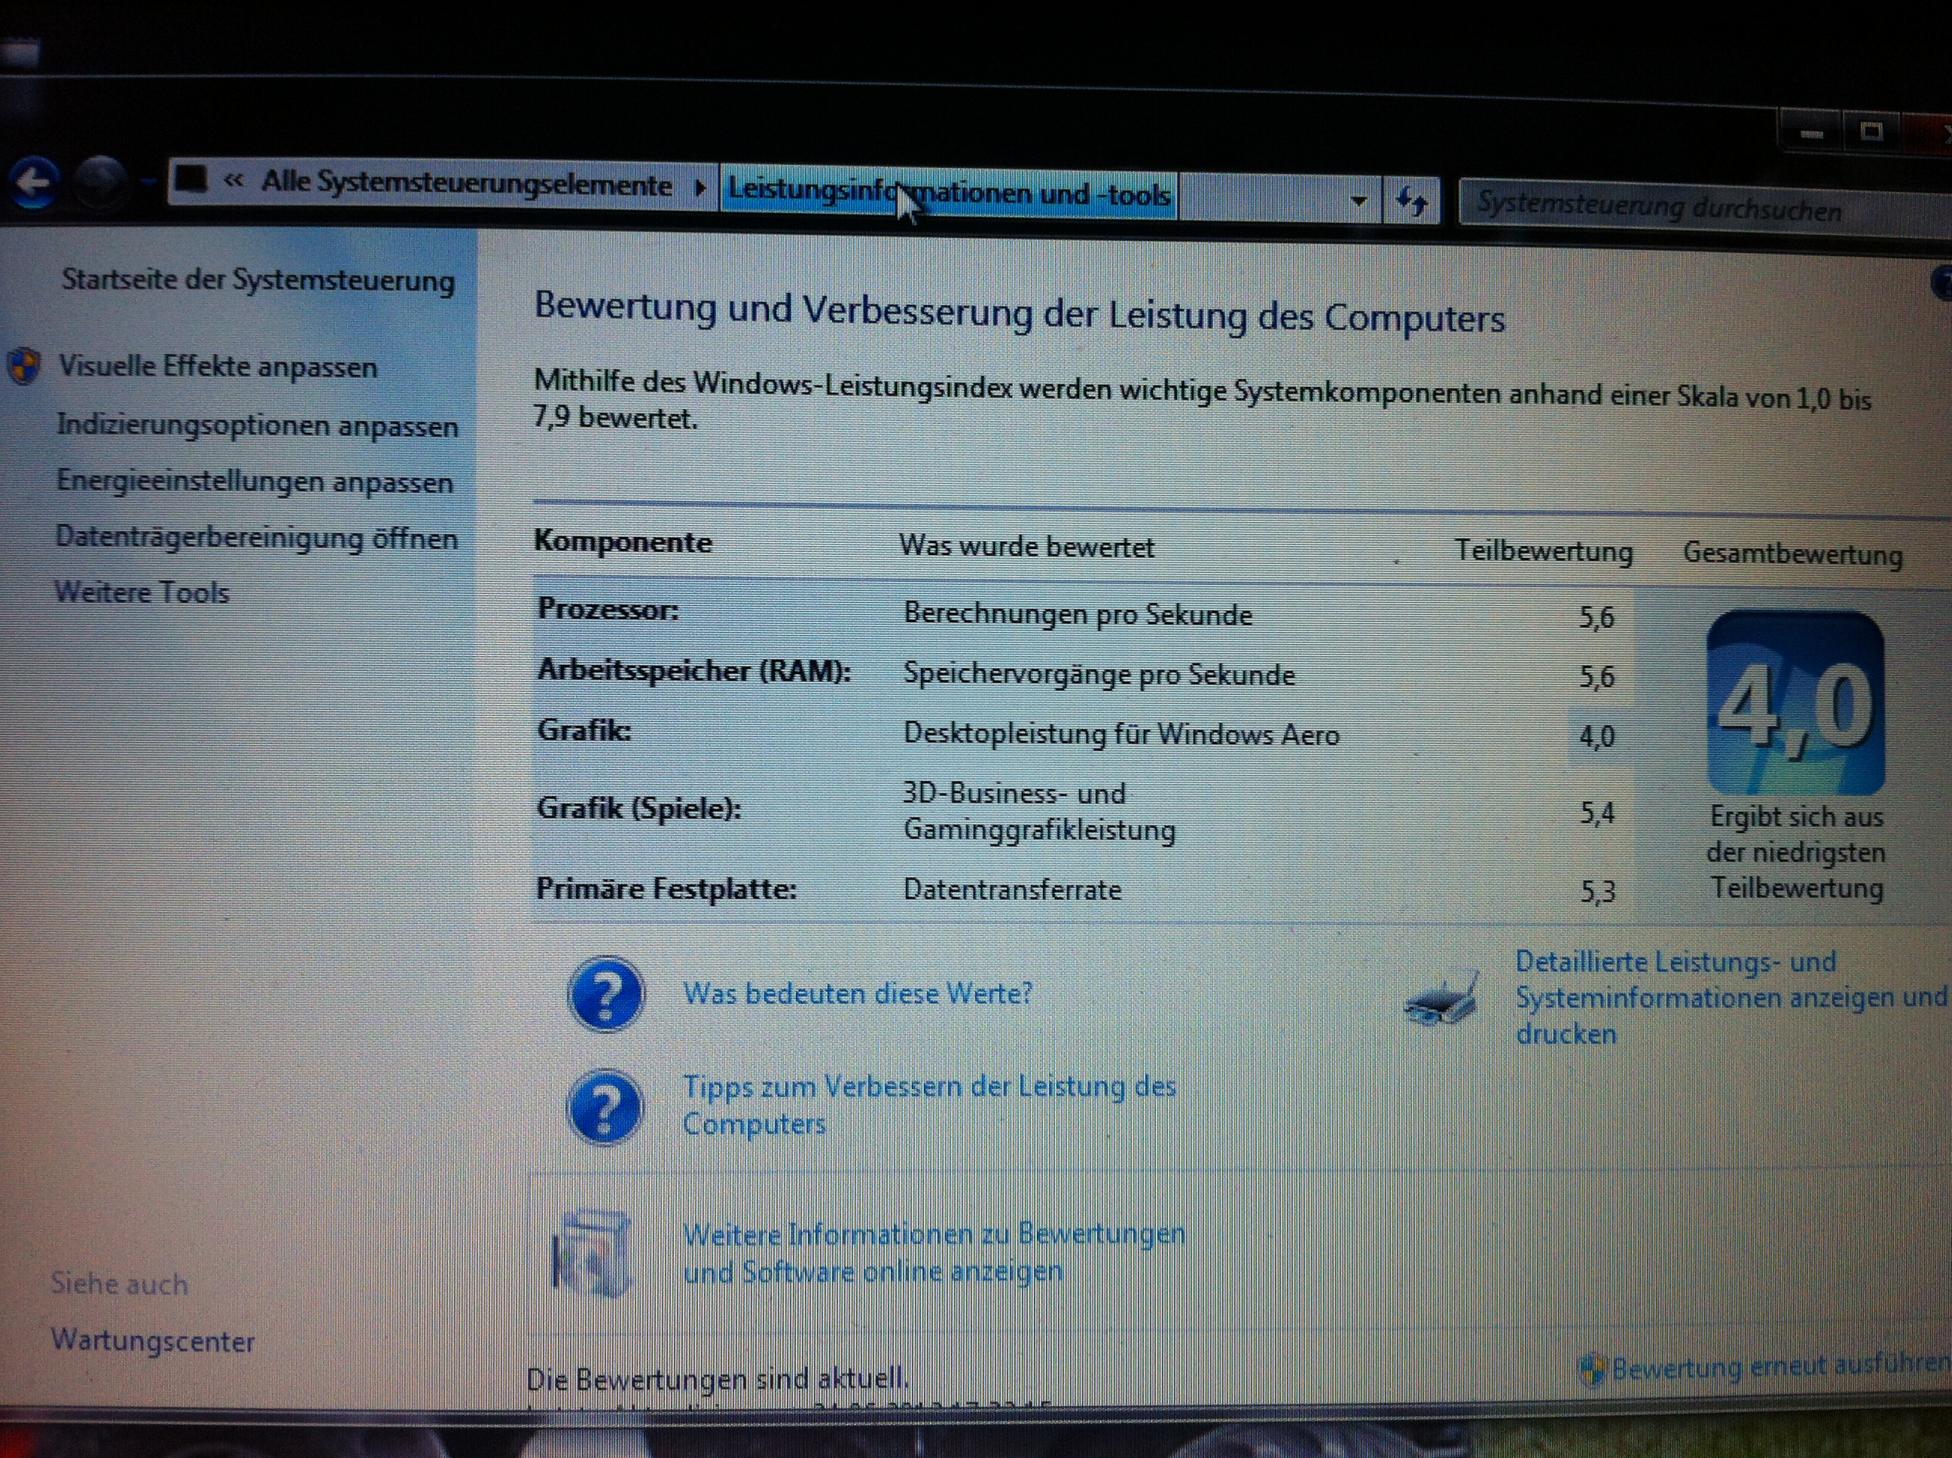Go to 'Startseite der Systemsteuerung'
The height and width of the screenshot is (1458, 1952).
click(x=258, y=280)
